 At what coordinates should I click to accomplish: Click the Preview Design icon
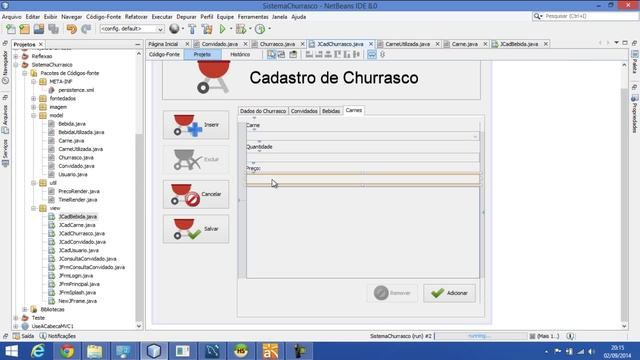293,54
